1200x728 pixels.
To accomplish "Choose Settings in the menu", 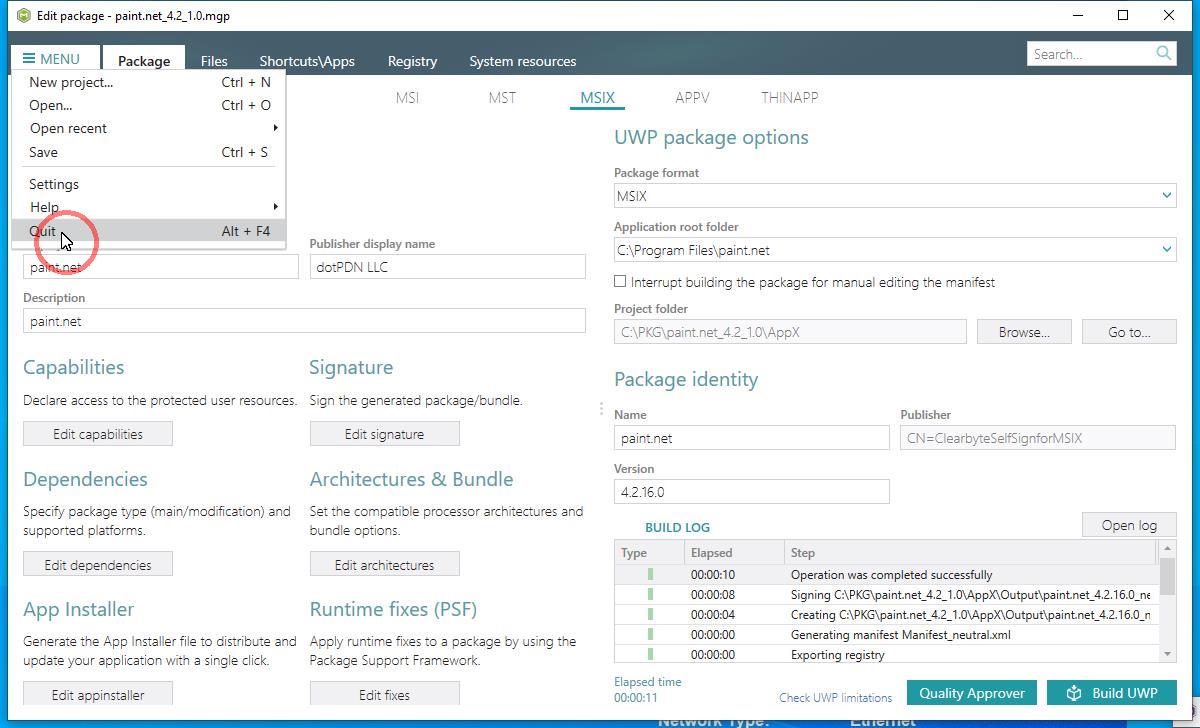I will 54,184.
